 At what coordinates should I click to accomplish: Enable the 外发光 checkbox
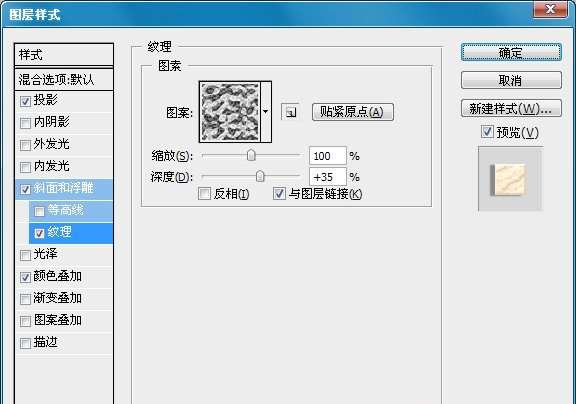click(x=25, y=145)
